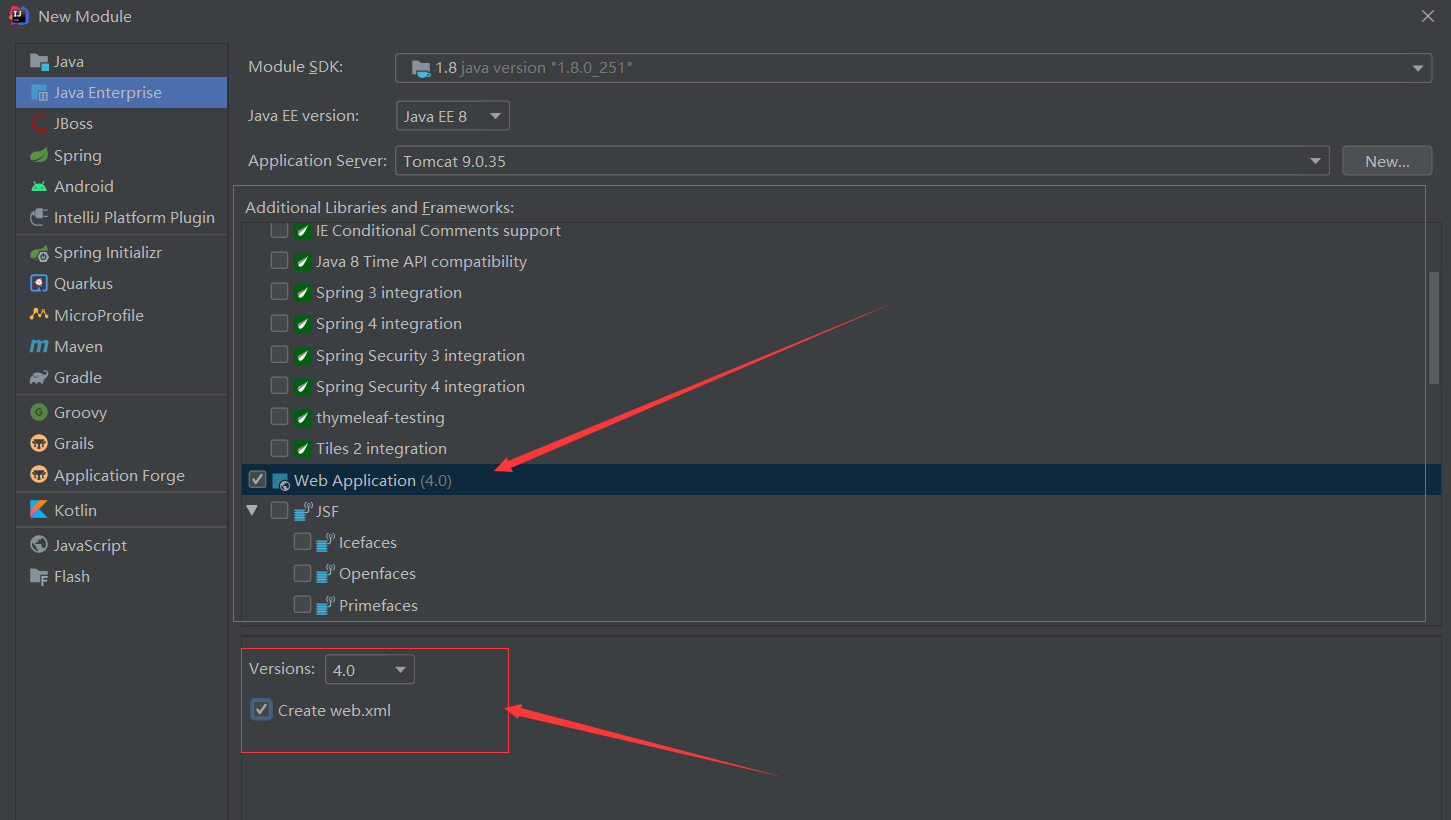Click the Android robot icon
Viewport: 1451px width, 820px height.
click(x=39, y=187)
